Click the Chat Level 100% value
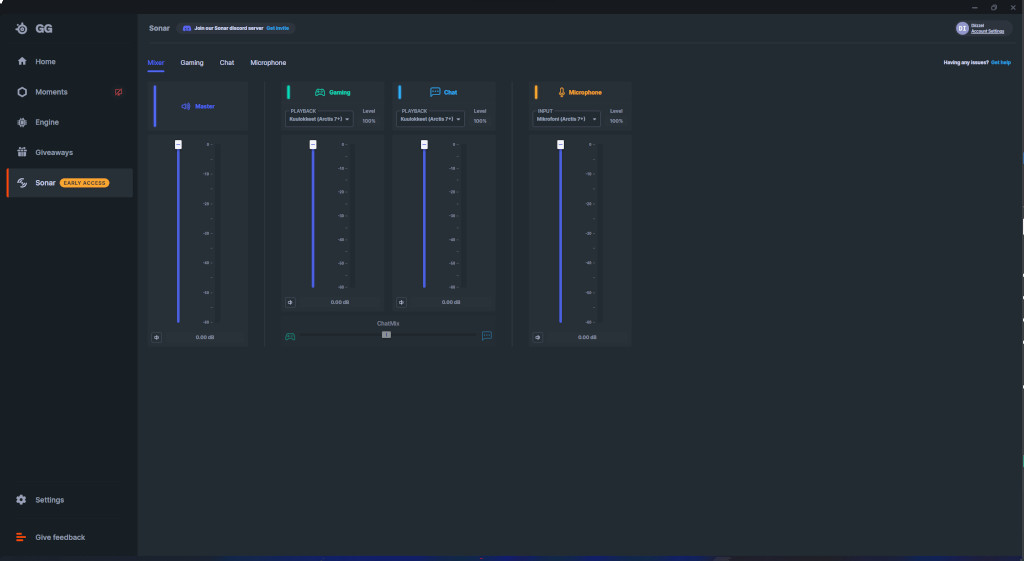The height and width of the screenshot is (561, 1024). tap(480, 121)
